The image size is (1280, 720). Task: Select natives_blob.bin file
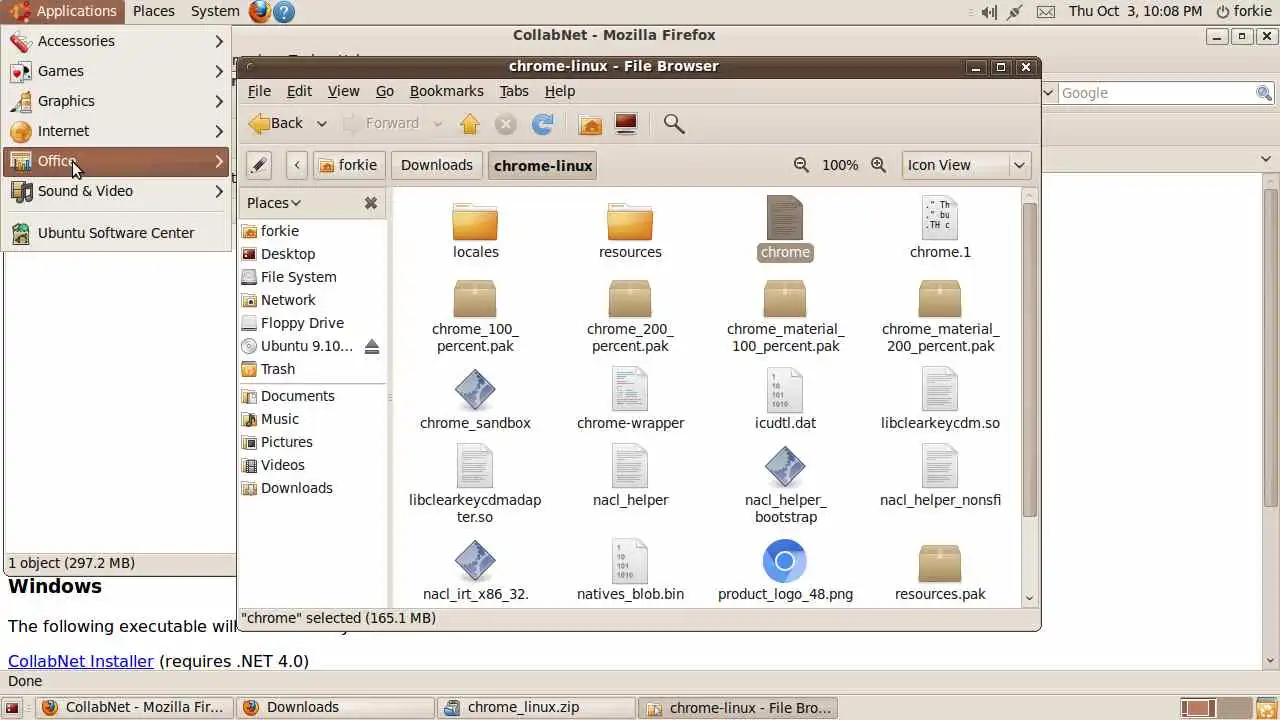click(630, 572)
